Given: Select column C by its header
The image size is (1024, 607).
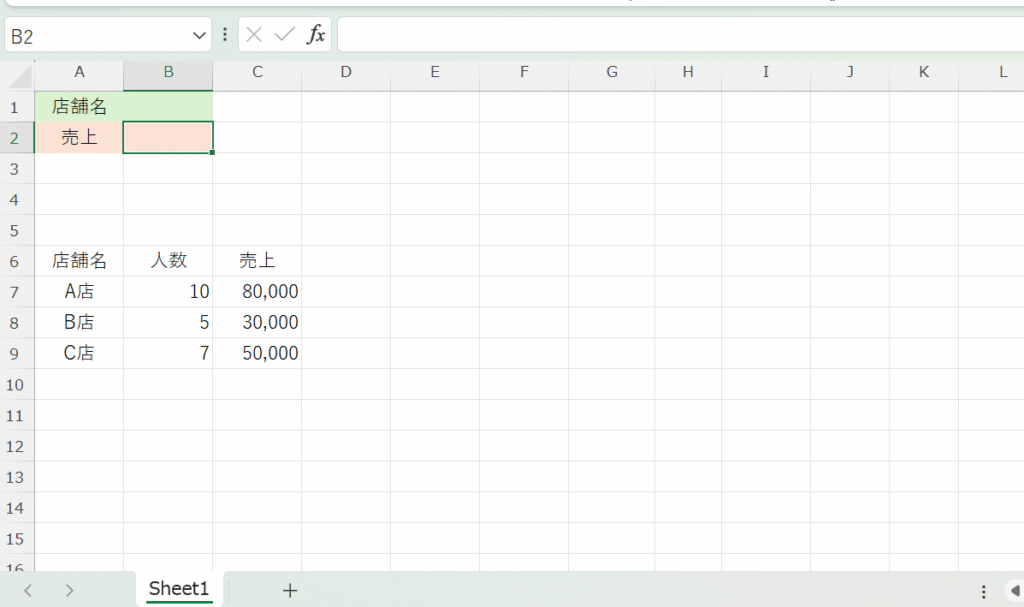Looking at the screenshot, I should (257, 72).
